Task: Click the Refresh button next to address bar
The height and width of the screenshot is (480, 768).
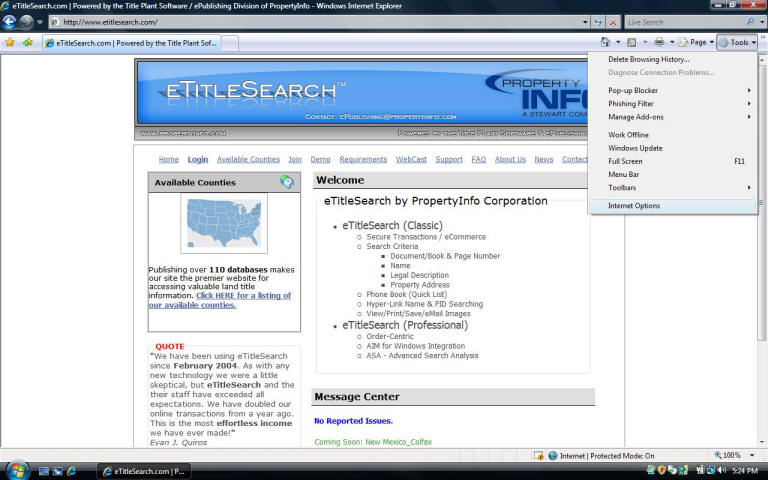Action: tap(598, 22)
